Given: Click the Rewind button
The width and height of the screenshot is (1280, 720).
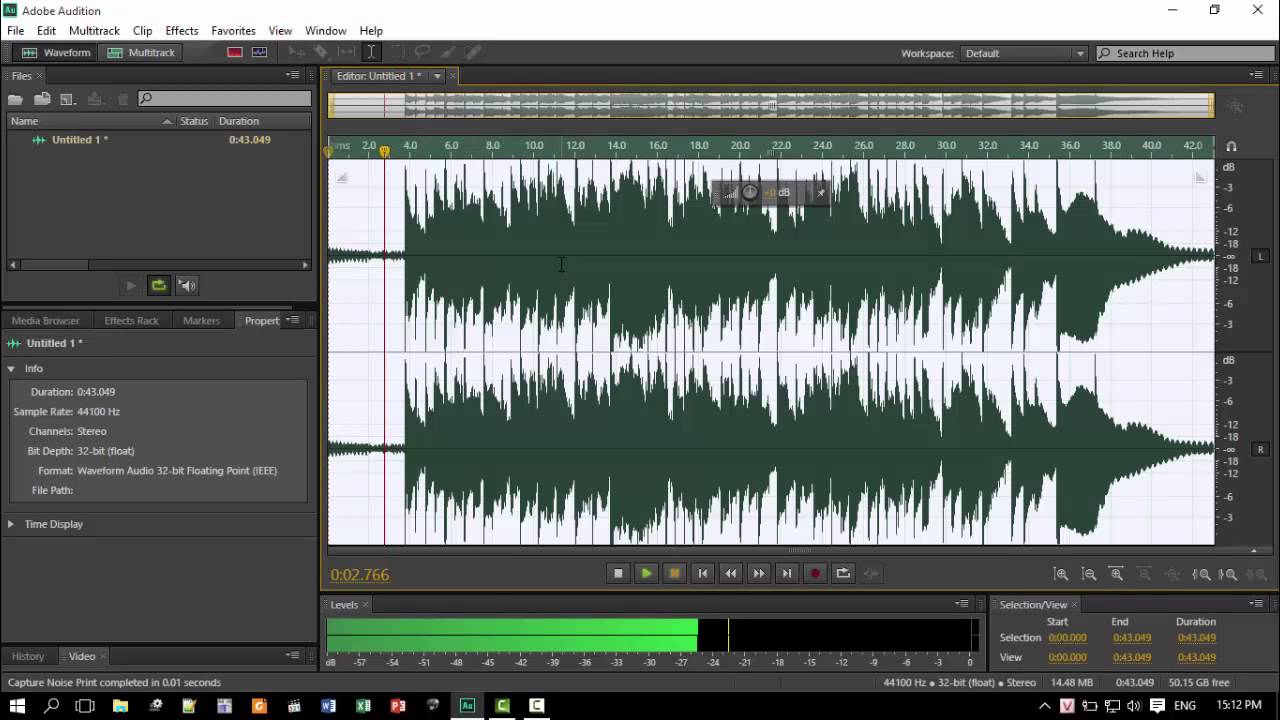Looking at the screenshot, I should point(730,573).
